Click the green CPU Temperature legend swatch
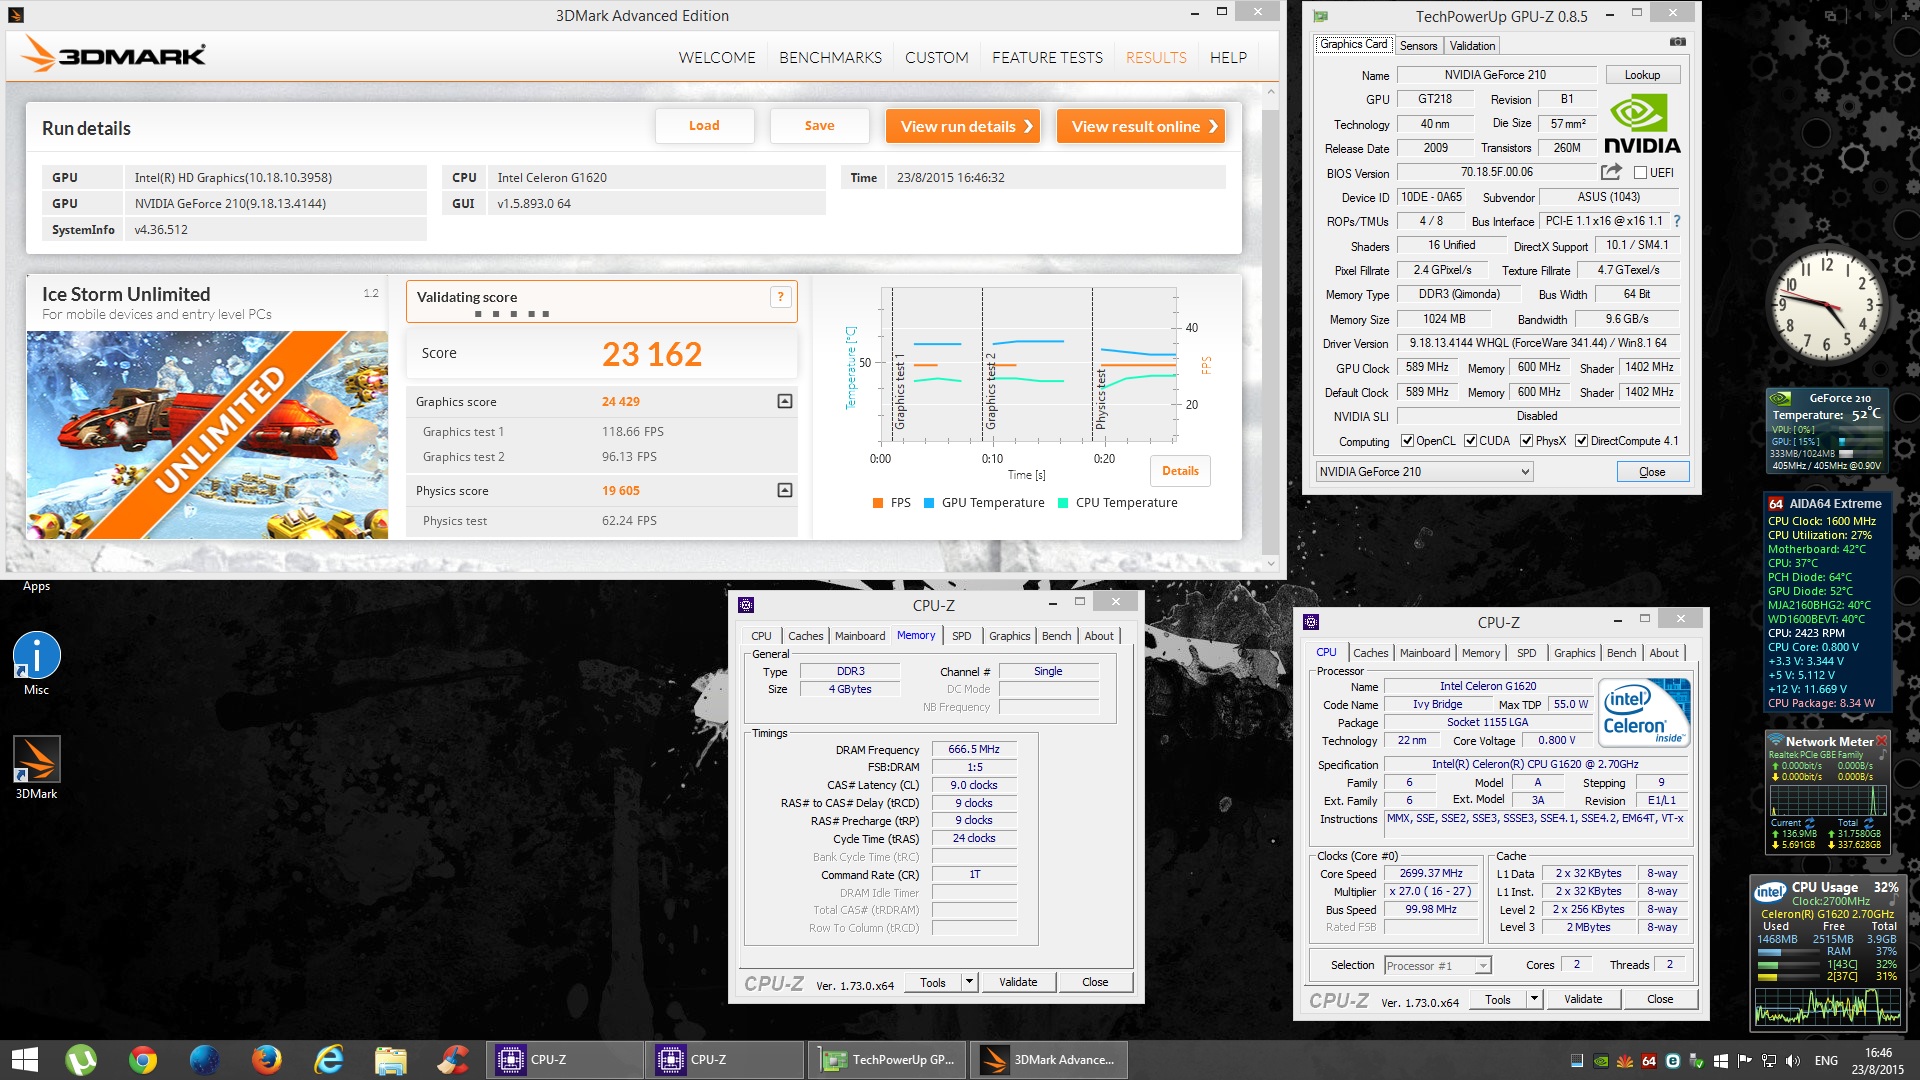Image resolution: width=1920 pixels, height=1080 pixels. pyautogui.click(x=1063, y=503)
